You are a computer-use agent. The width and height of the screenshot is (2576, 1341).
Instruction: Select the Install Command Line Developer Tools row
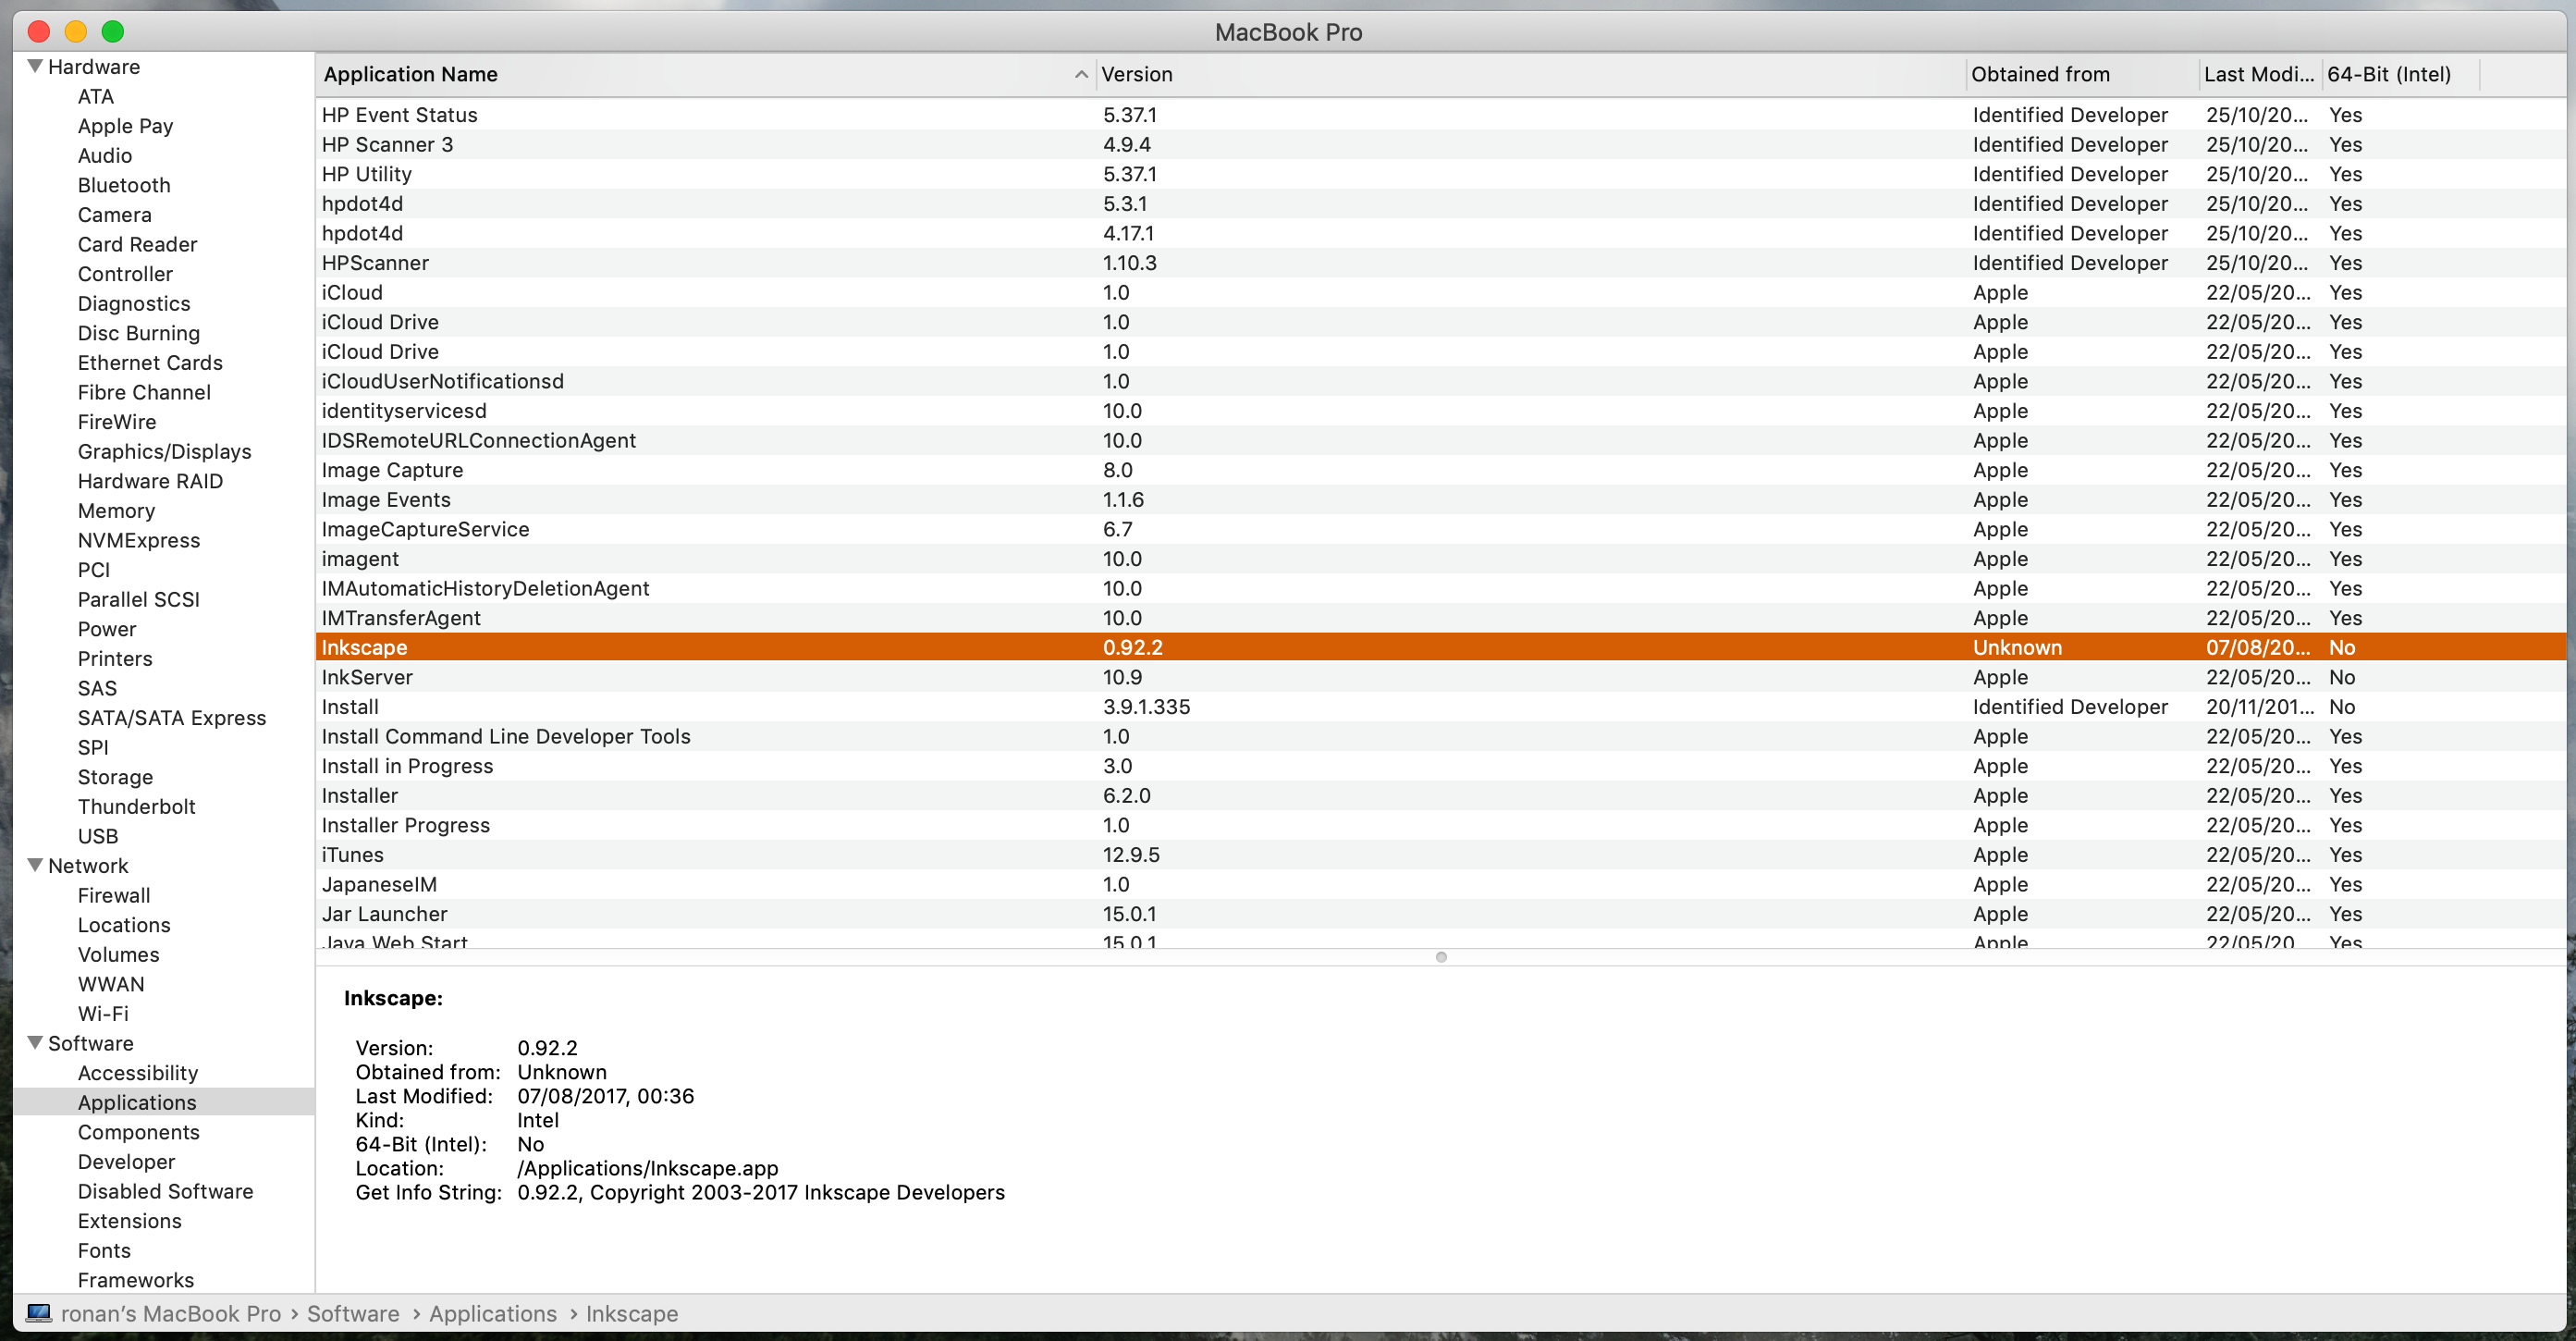(x=1440, y=736)
